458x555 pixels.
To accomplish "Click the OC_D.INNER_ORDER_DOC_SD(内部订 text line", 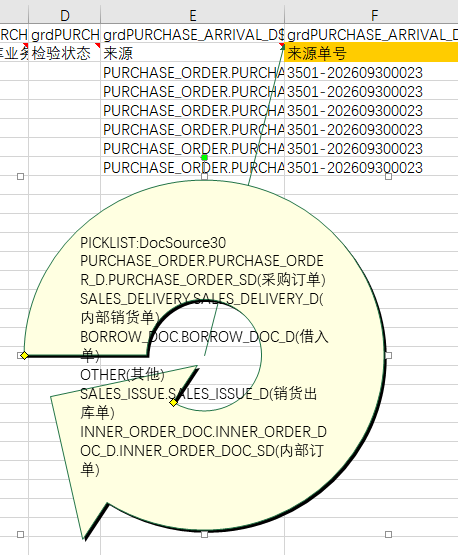I will pos(202,451).
